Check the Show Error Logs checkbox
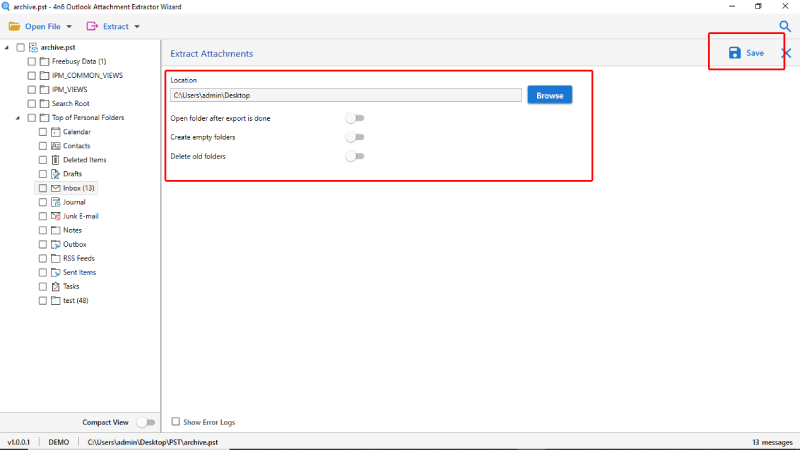800x450 pixels. (176, 421)
